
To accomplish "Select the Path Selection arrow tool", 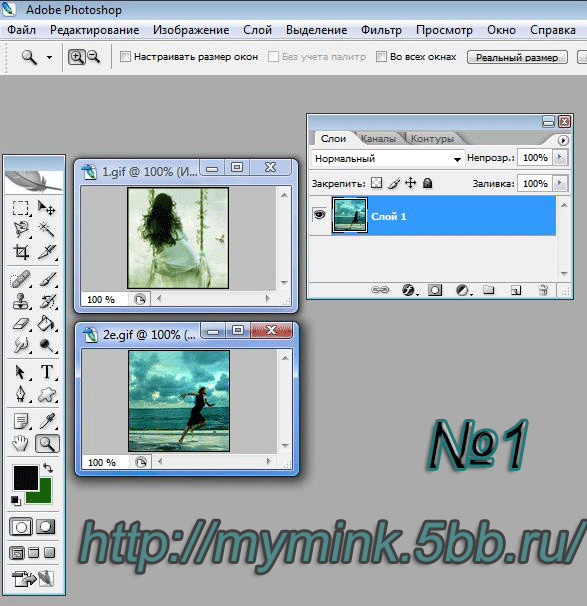I will click(20, 372).
